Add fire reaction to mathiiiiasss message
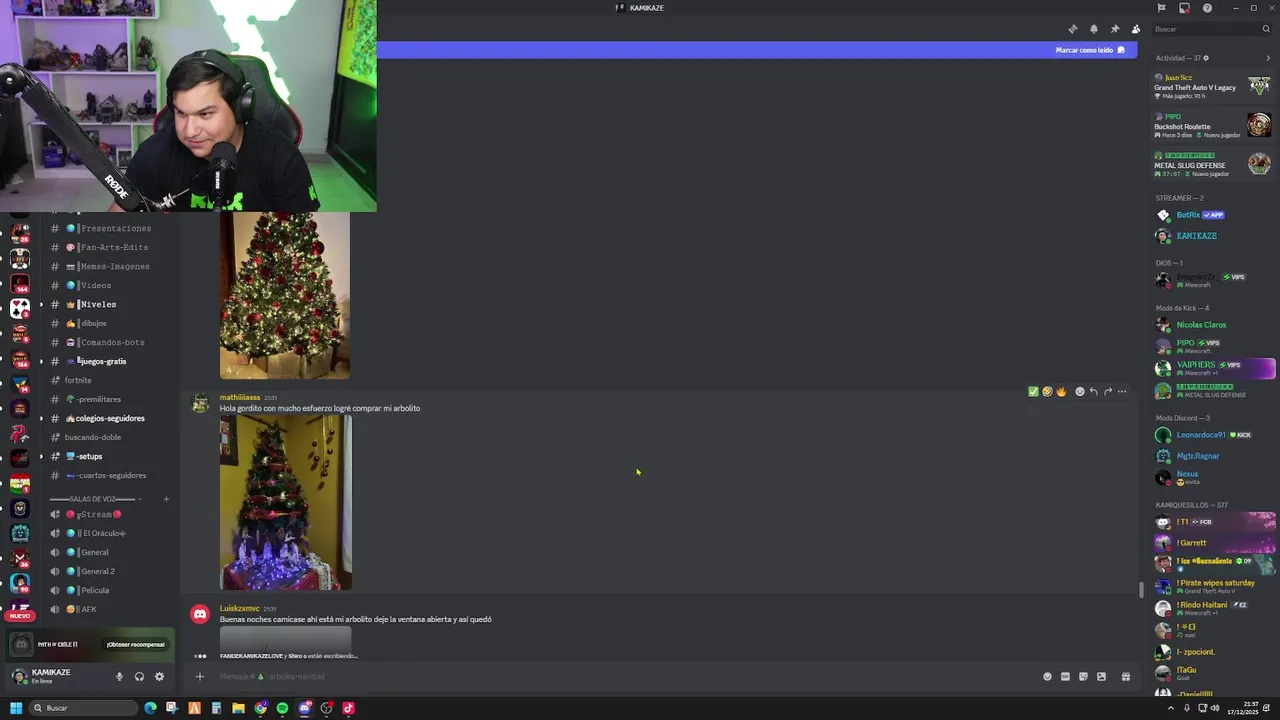Viewport: 1280px width, 720px height. [x=1061, y=392]
